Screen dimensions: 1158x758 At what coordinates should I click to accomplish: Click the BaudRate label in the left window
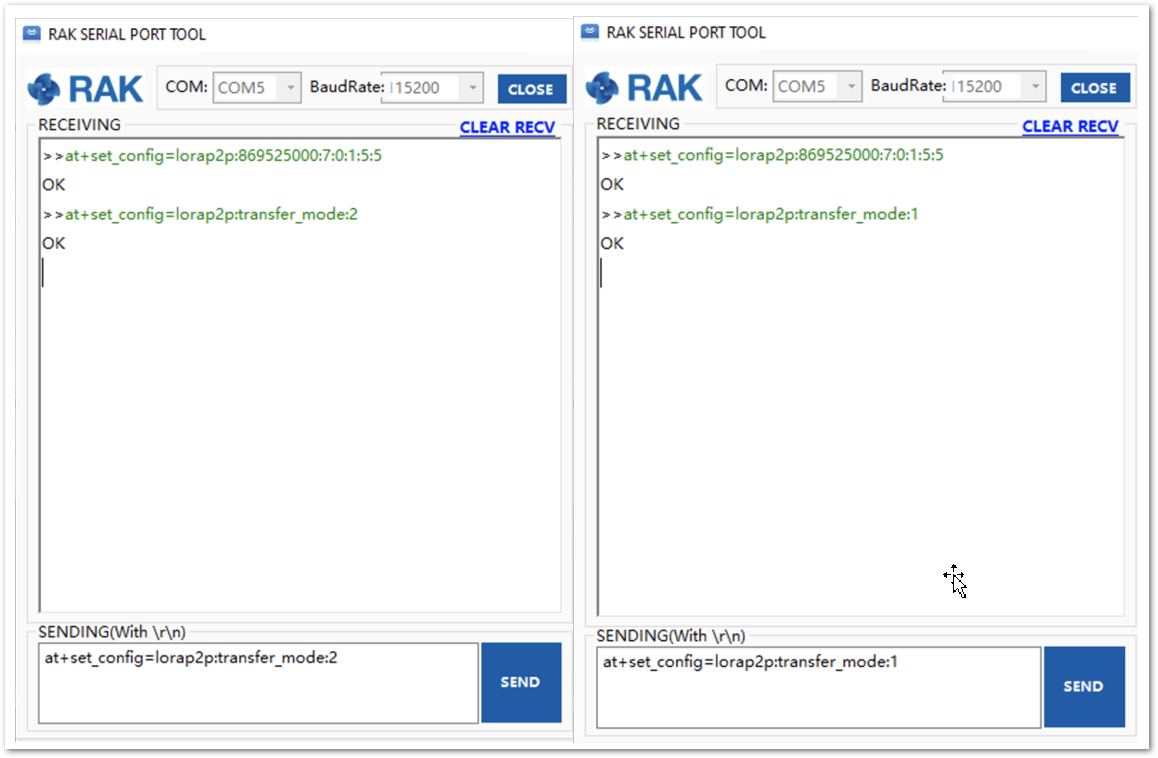point(347,86)
